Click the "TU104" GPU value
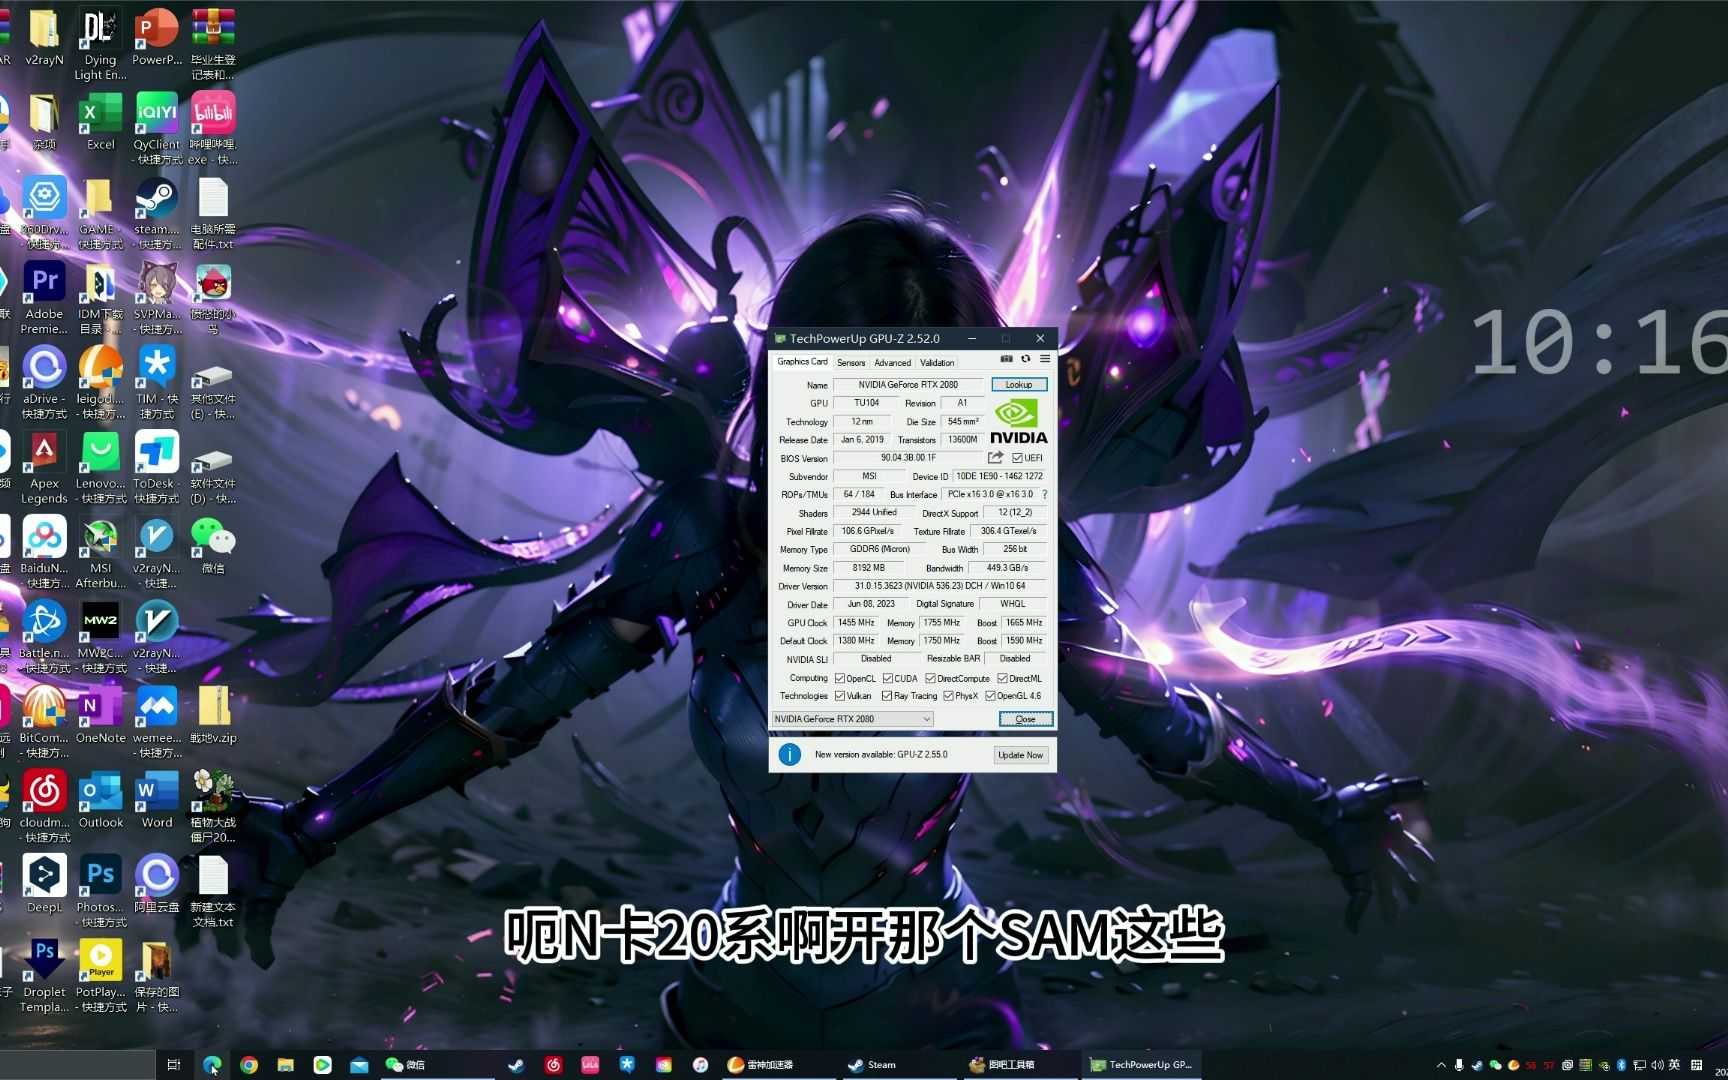Image resolution: width=1728 pixels, height=1080 pixels. click(x=866, y=403)
